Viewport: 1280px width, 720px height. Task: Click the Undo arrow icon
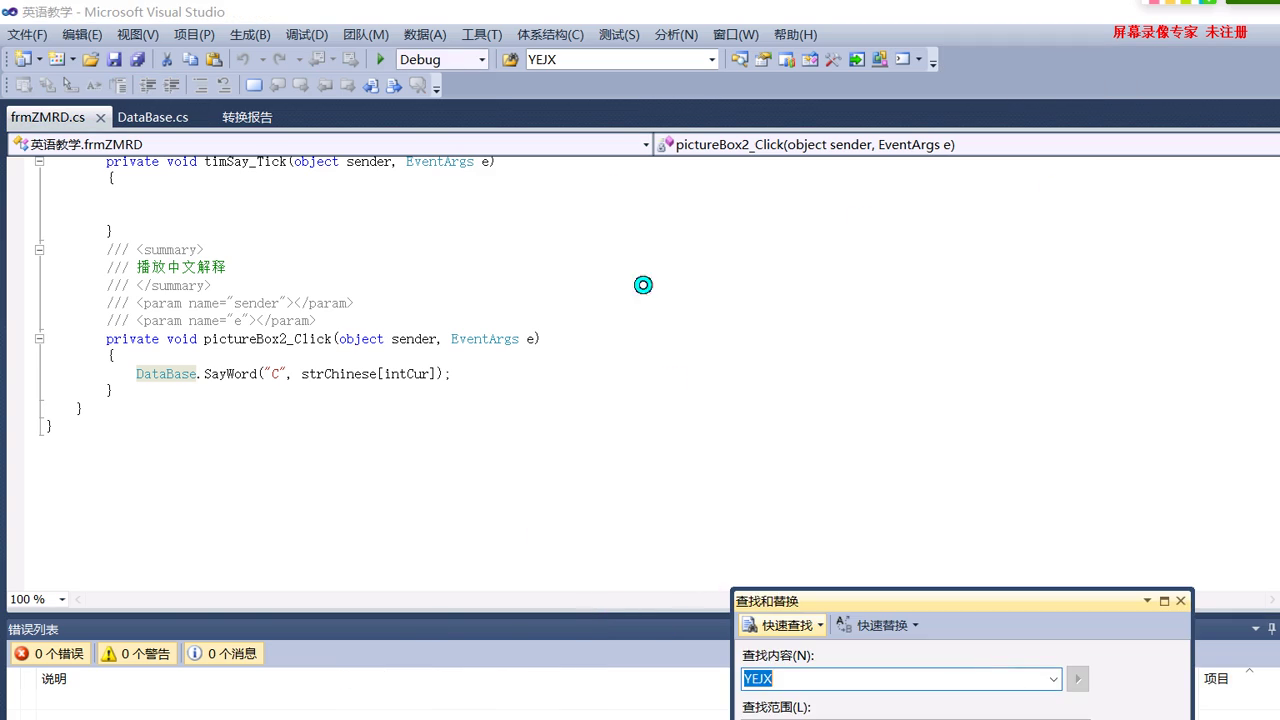point(243,59)
